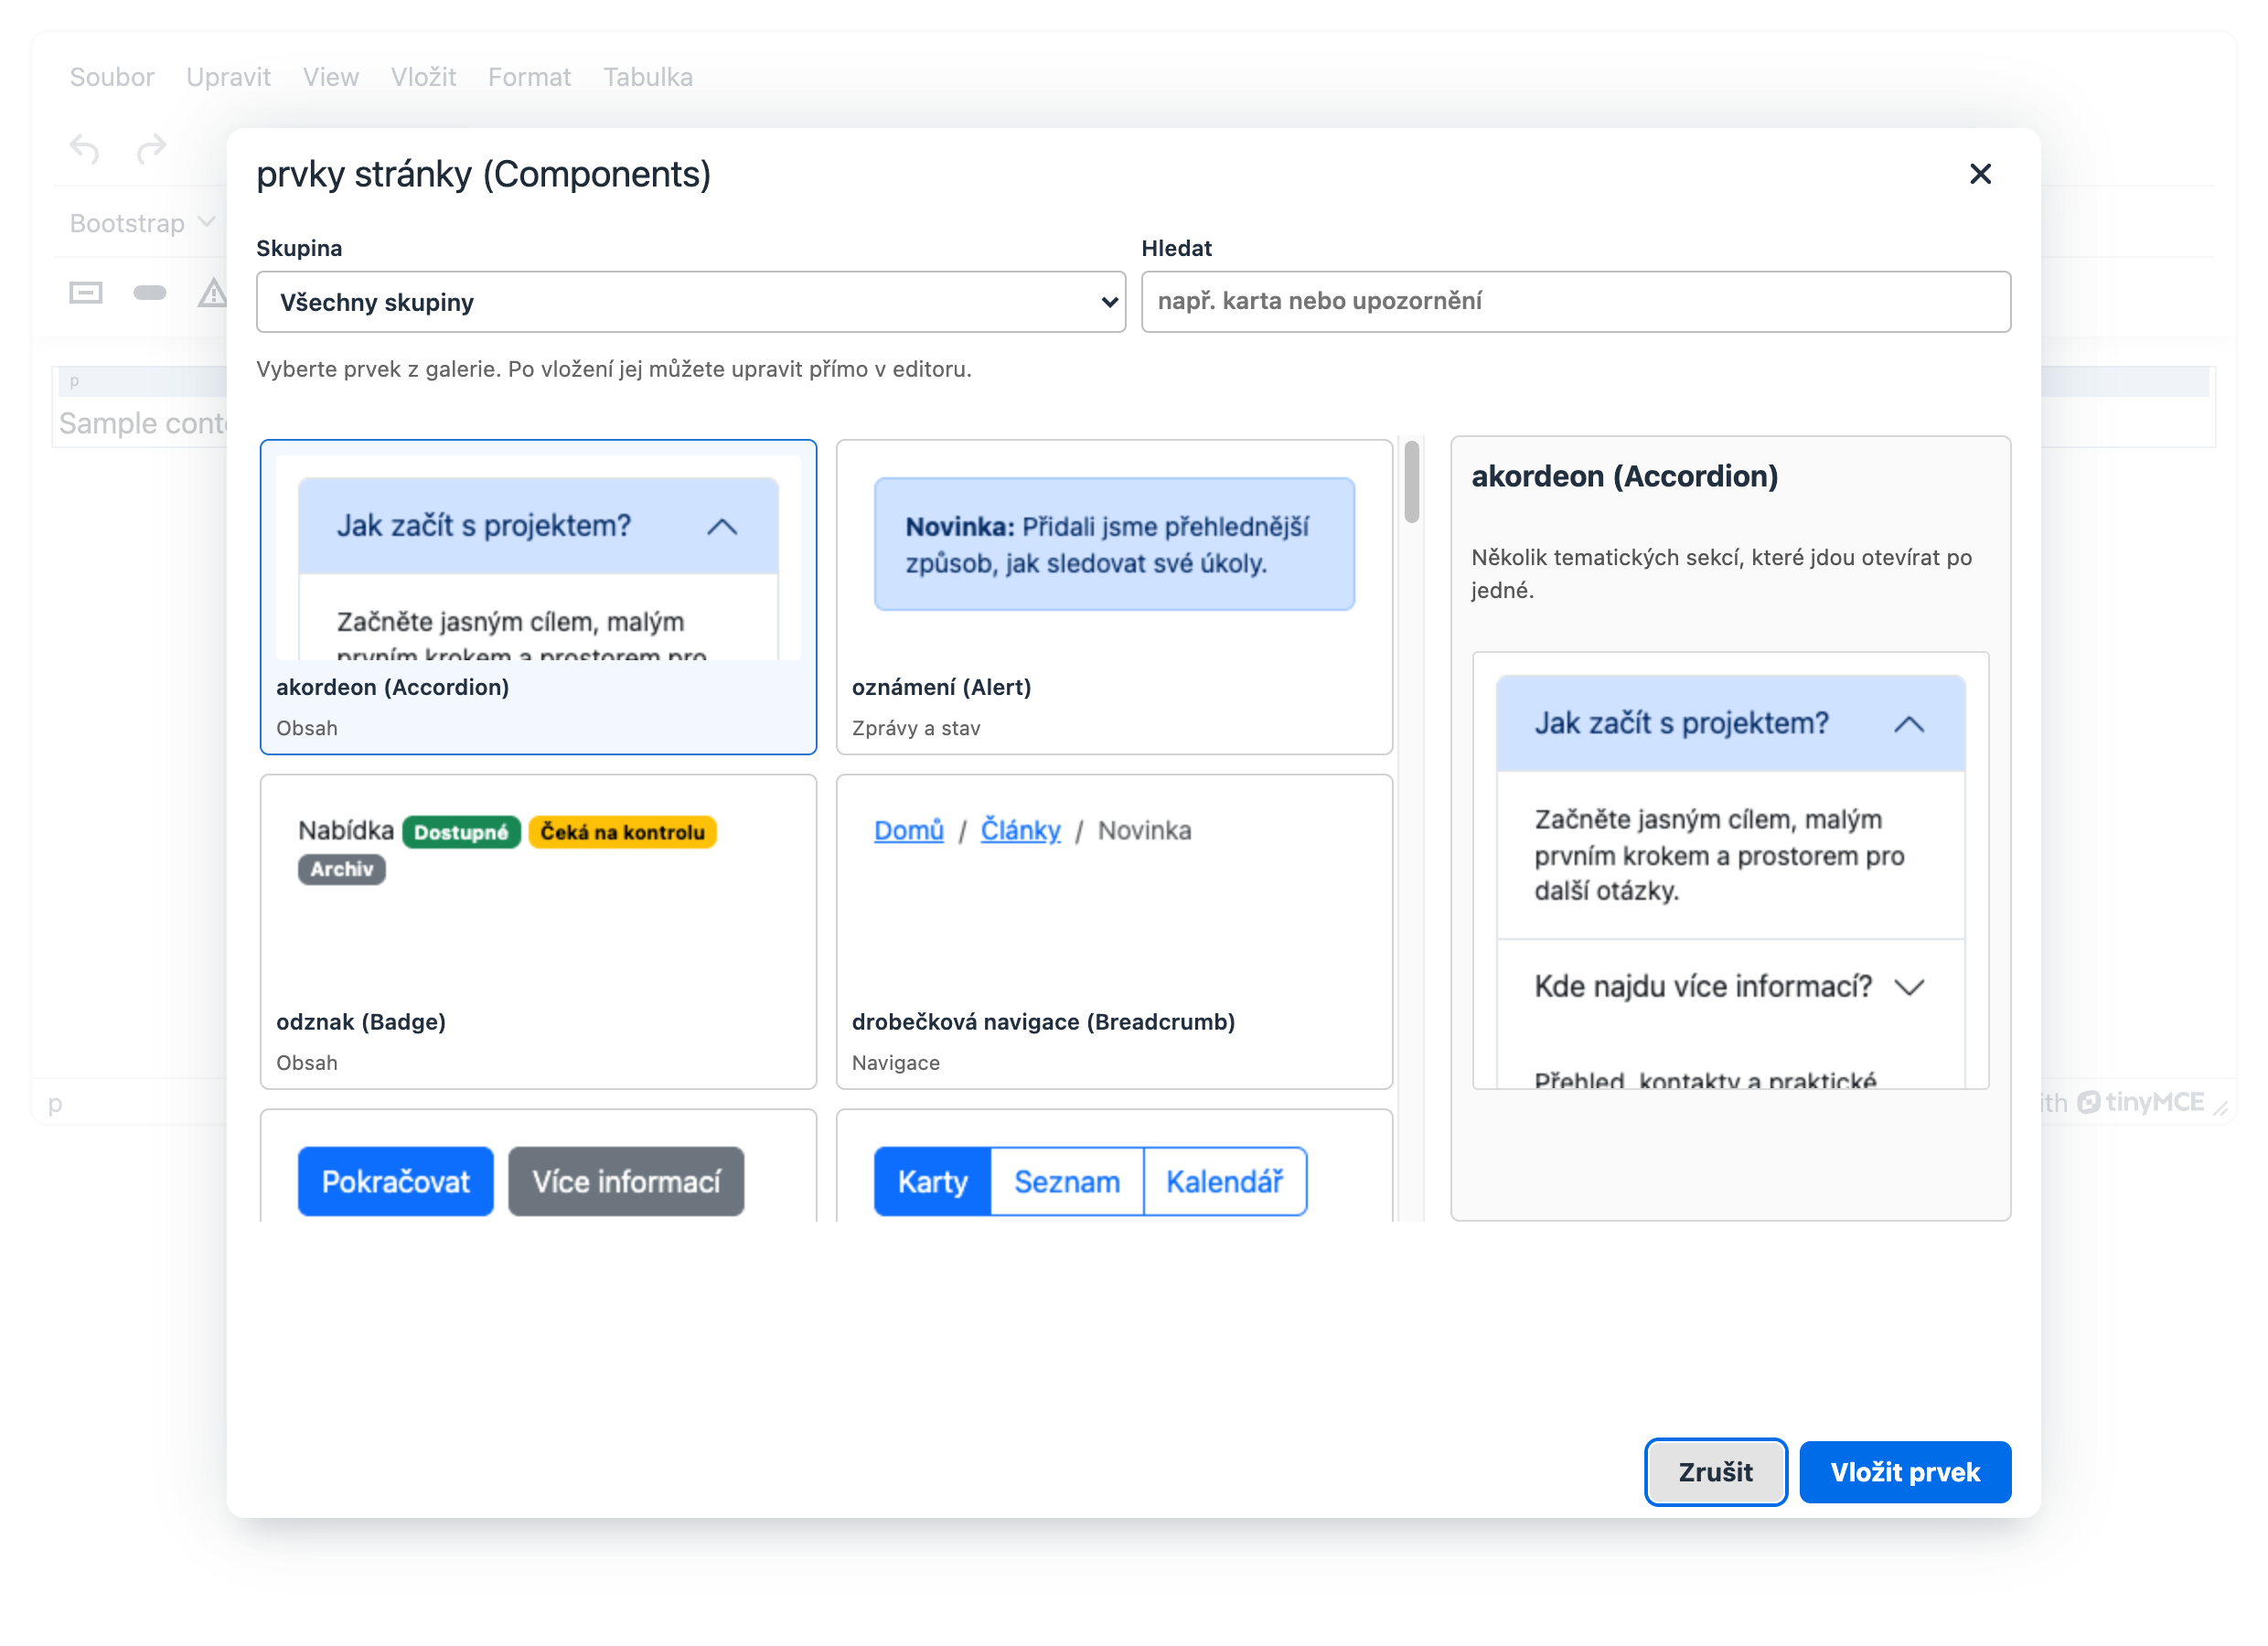2268x1646 pixels.
Task: Click the 'Novinka' breadcrumb text
Action: (1144, 830)
